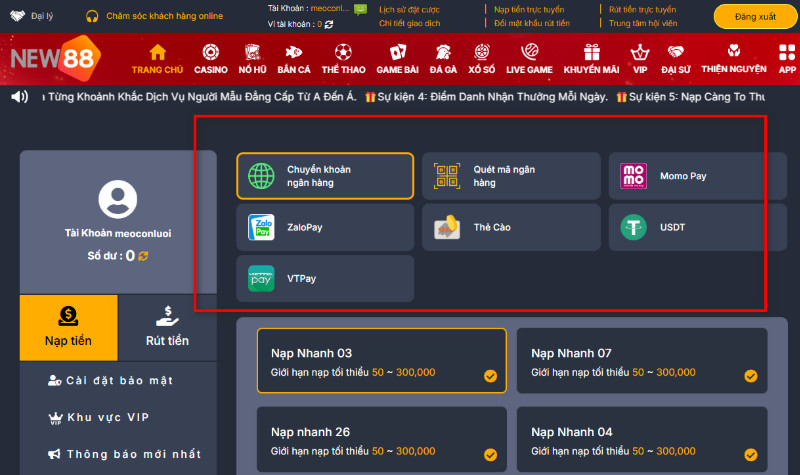Select the Nạp Nhanh 03 channel
Image resolution: width=800 pixels, height=475 pixels.
coord(382,361)
